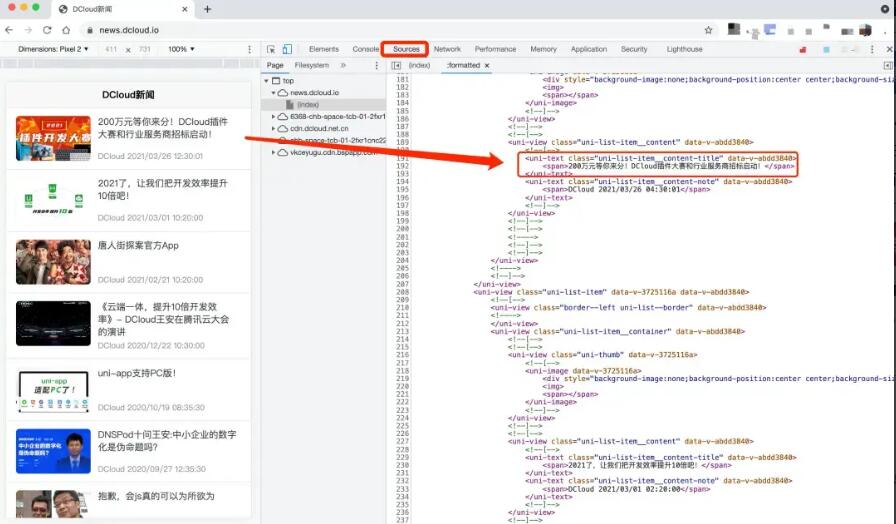Click the DNSPod article blue thumbnail
Viewport: 896px width, 524px height.
(53, 451)
